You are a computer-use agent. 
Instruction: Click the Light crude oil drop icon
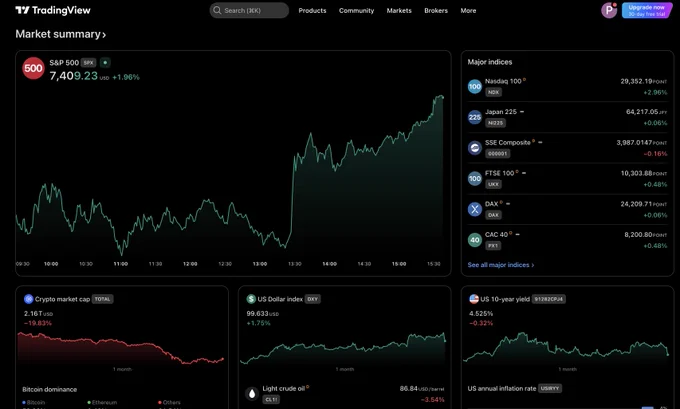click(252, 394)
